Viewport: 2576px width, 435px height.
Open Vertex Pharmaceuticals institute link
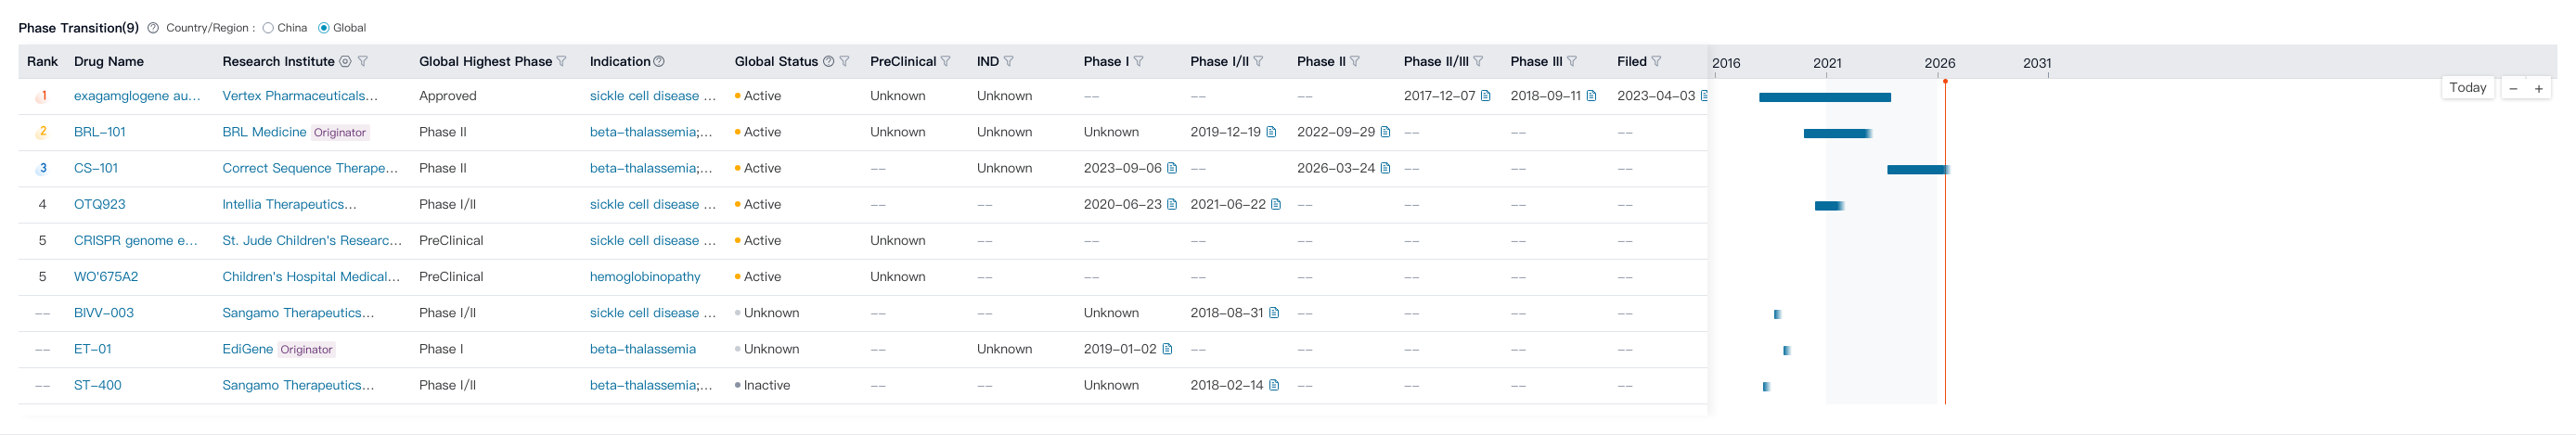[300, 96]
